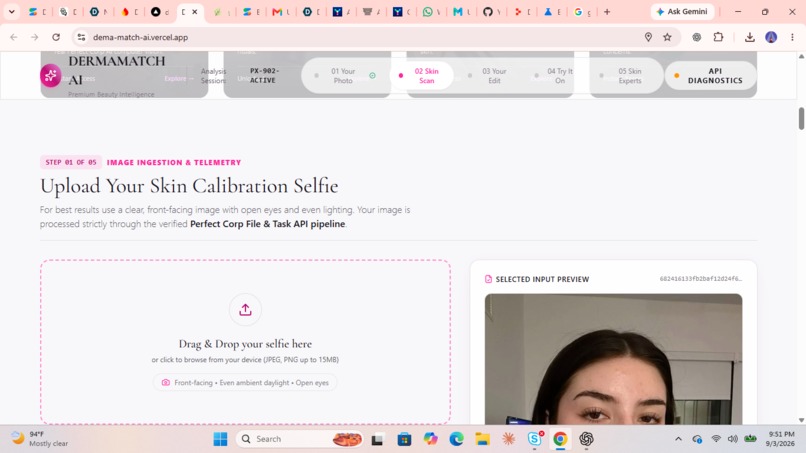Open Skype from the taskbar
Image resolution: width=806 pixels, height=453 pixels.
tap(535, 439)
